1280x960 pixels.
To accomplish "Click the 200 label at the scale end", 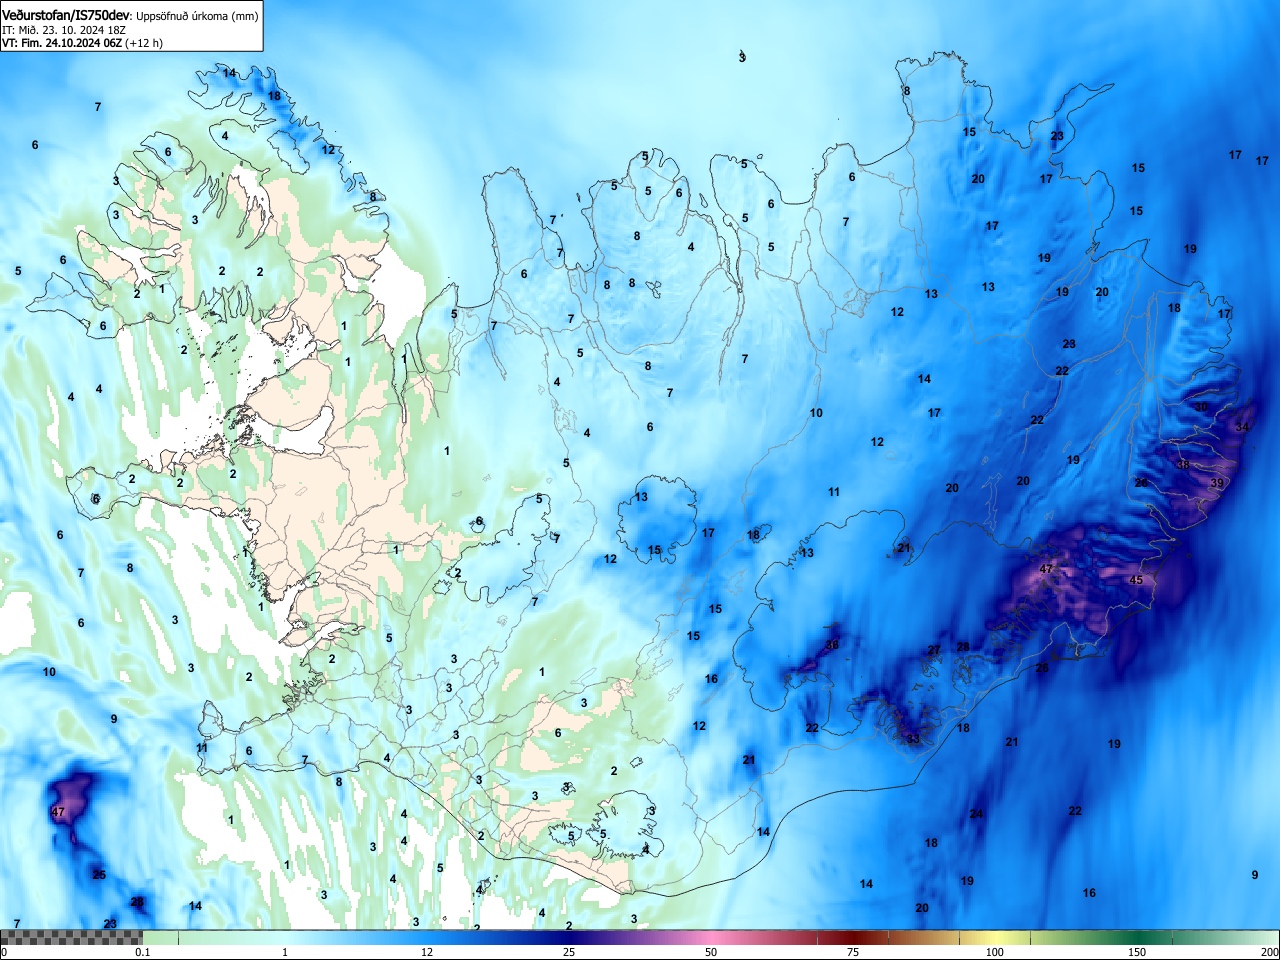I will click(x=1269, y=952).
